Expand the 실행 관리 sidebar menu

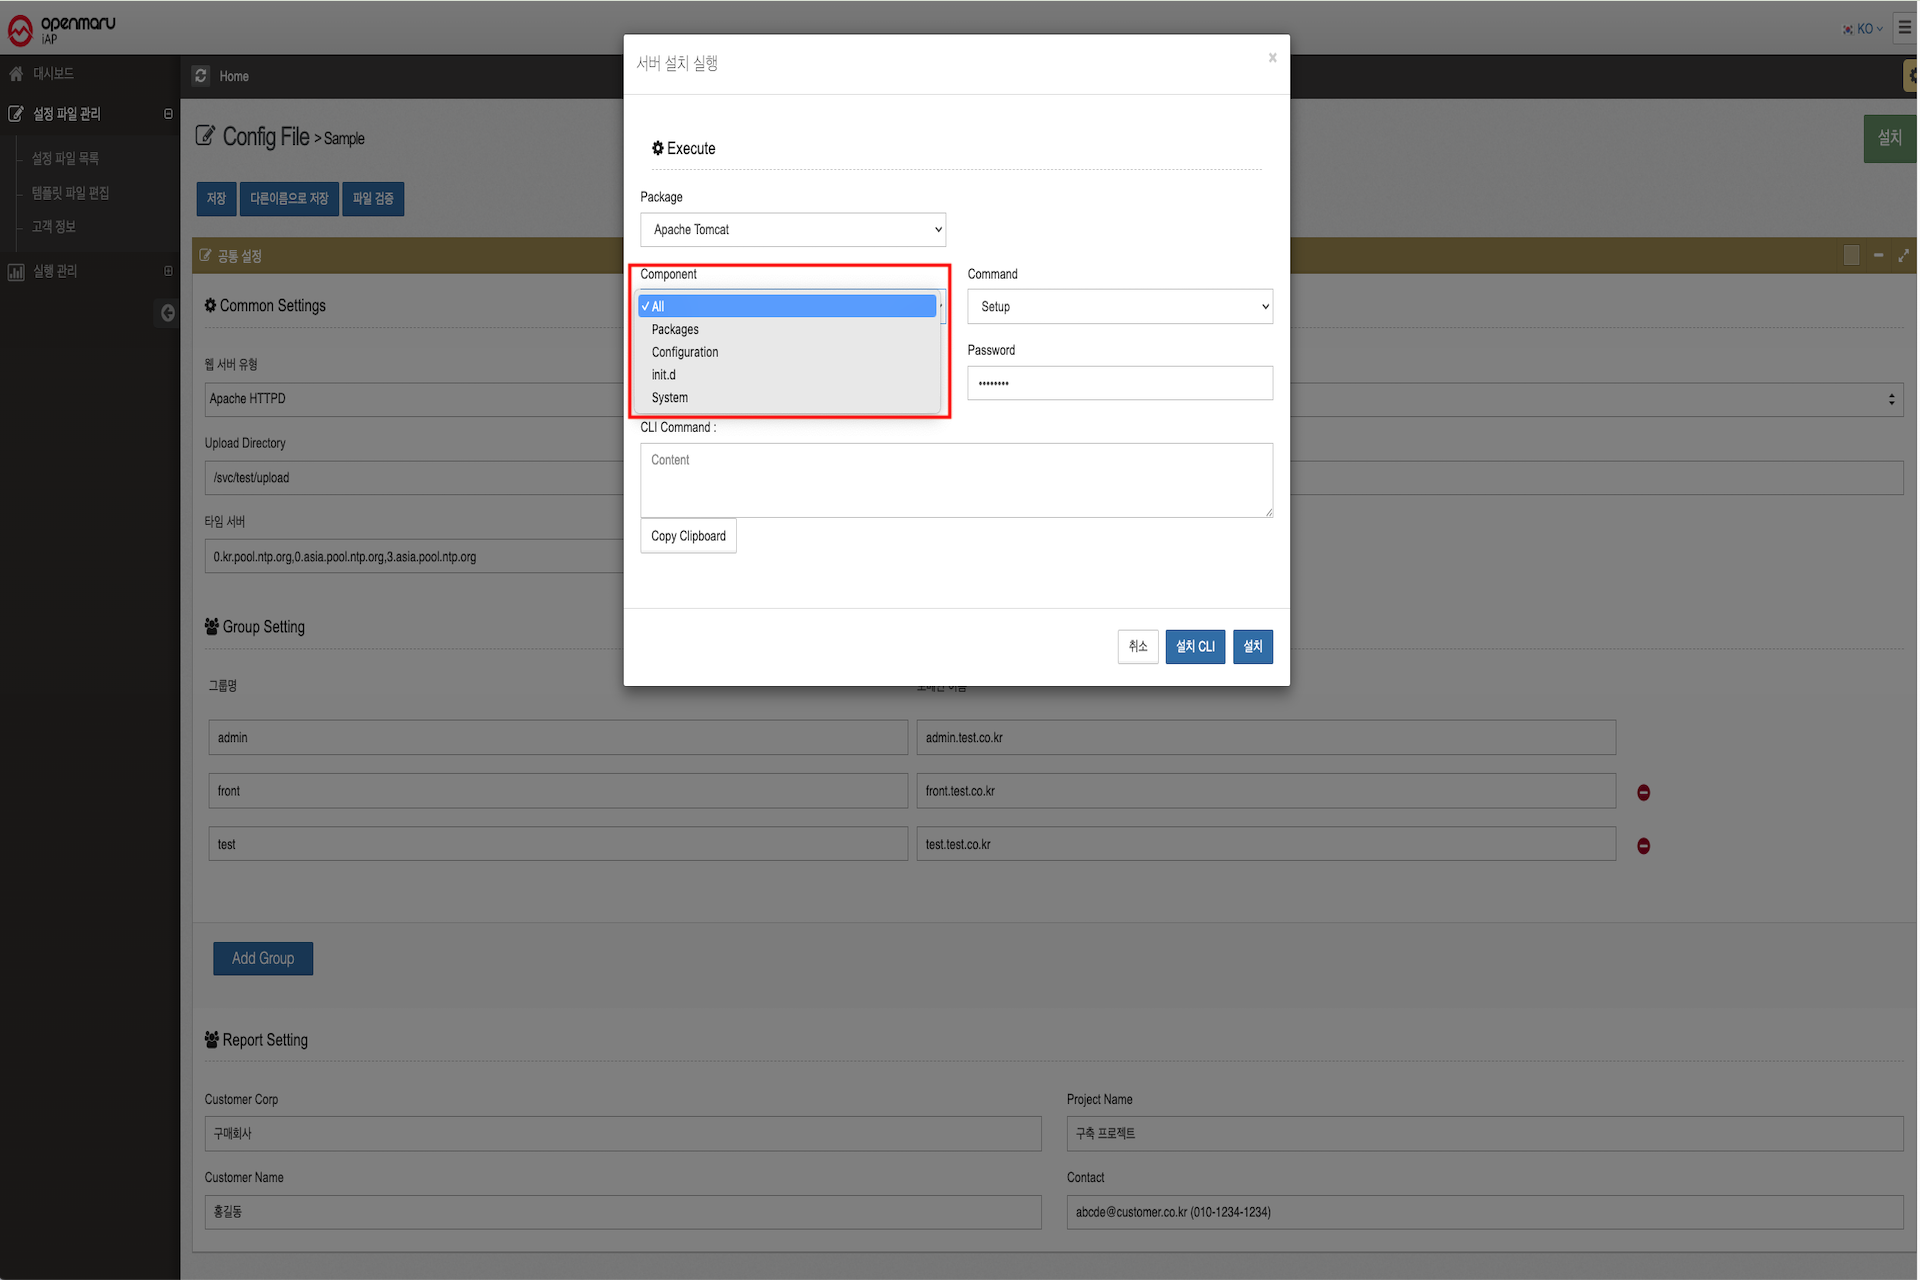[55, 271]
